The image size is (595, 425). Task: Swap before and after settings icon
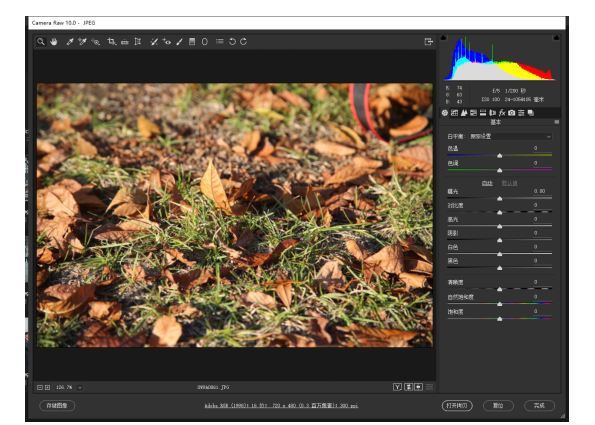[x=409, y=387]
